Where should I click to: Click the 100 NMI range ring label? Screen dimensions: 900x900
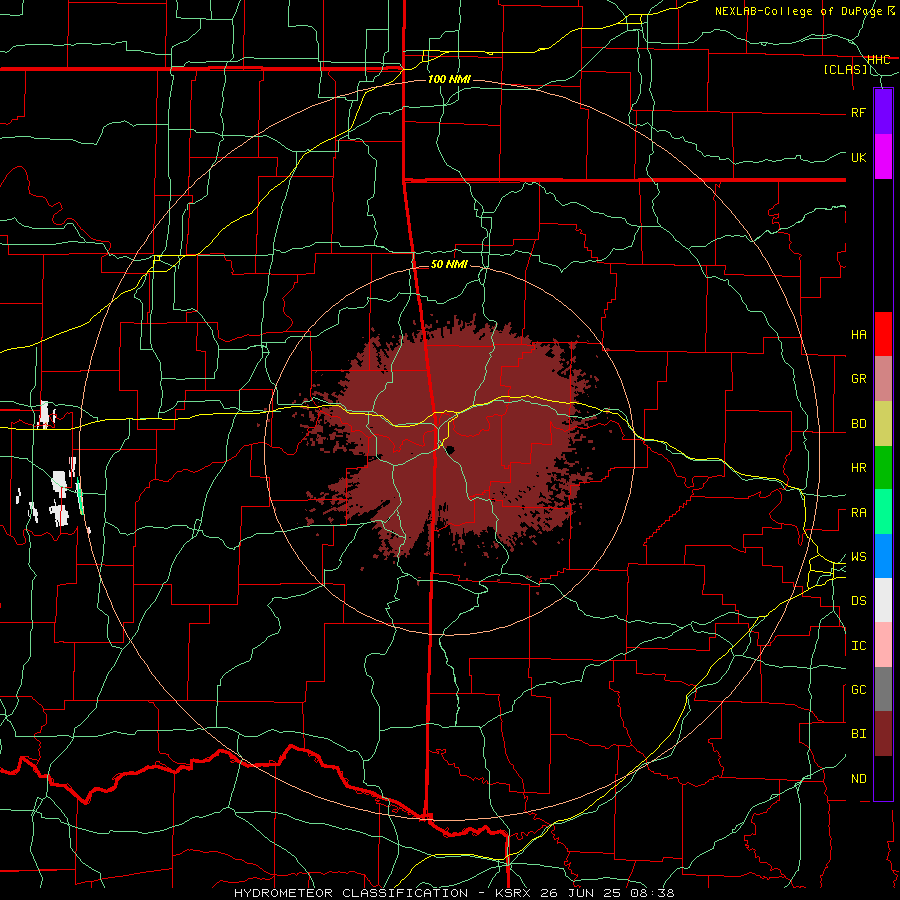pos(449,79)
